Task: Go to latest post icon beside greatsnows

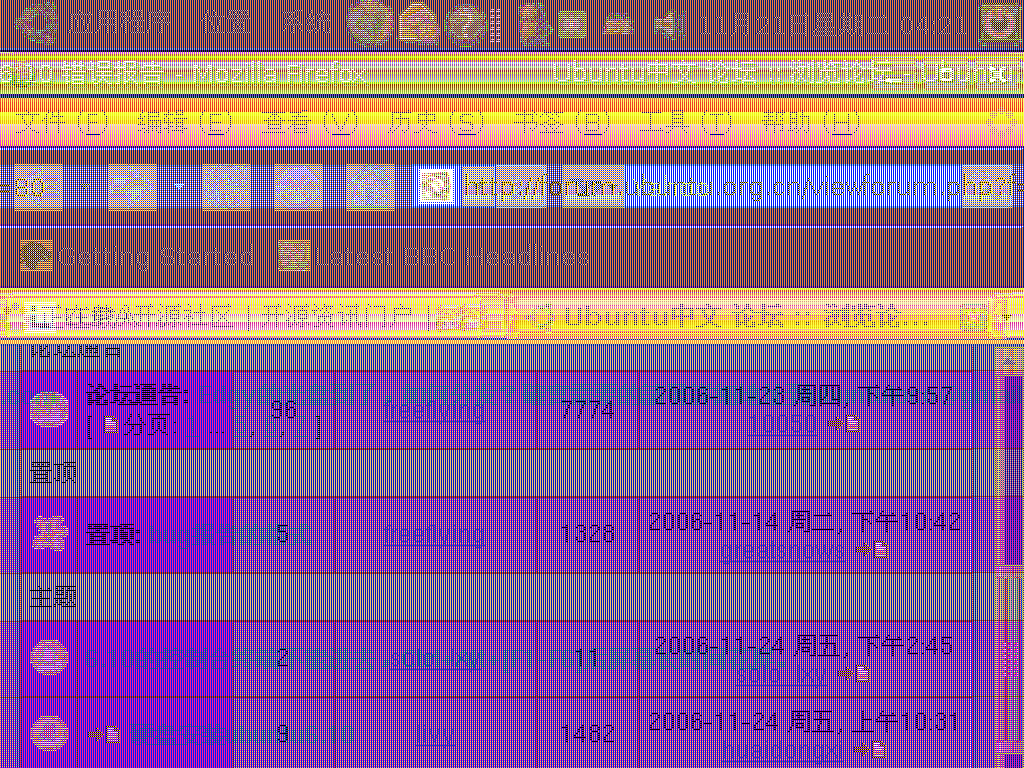Action: coord(872,550)
